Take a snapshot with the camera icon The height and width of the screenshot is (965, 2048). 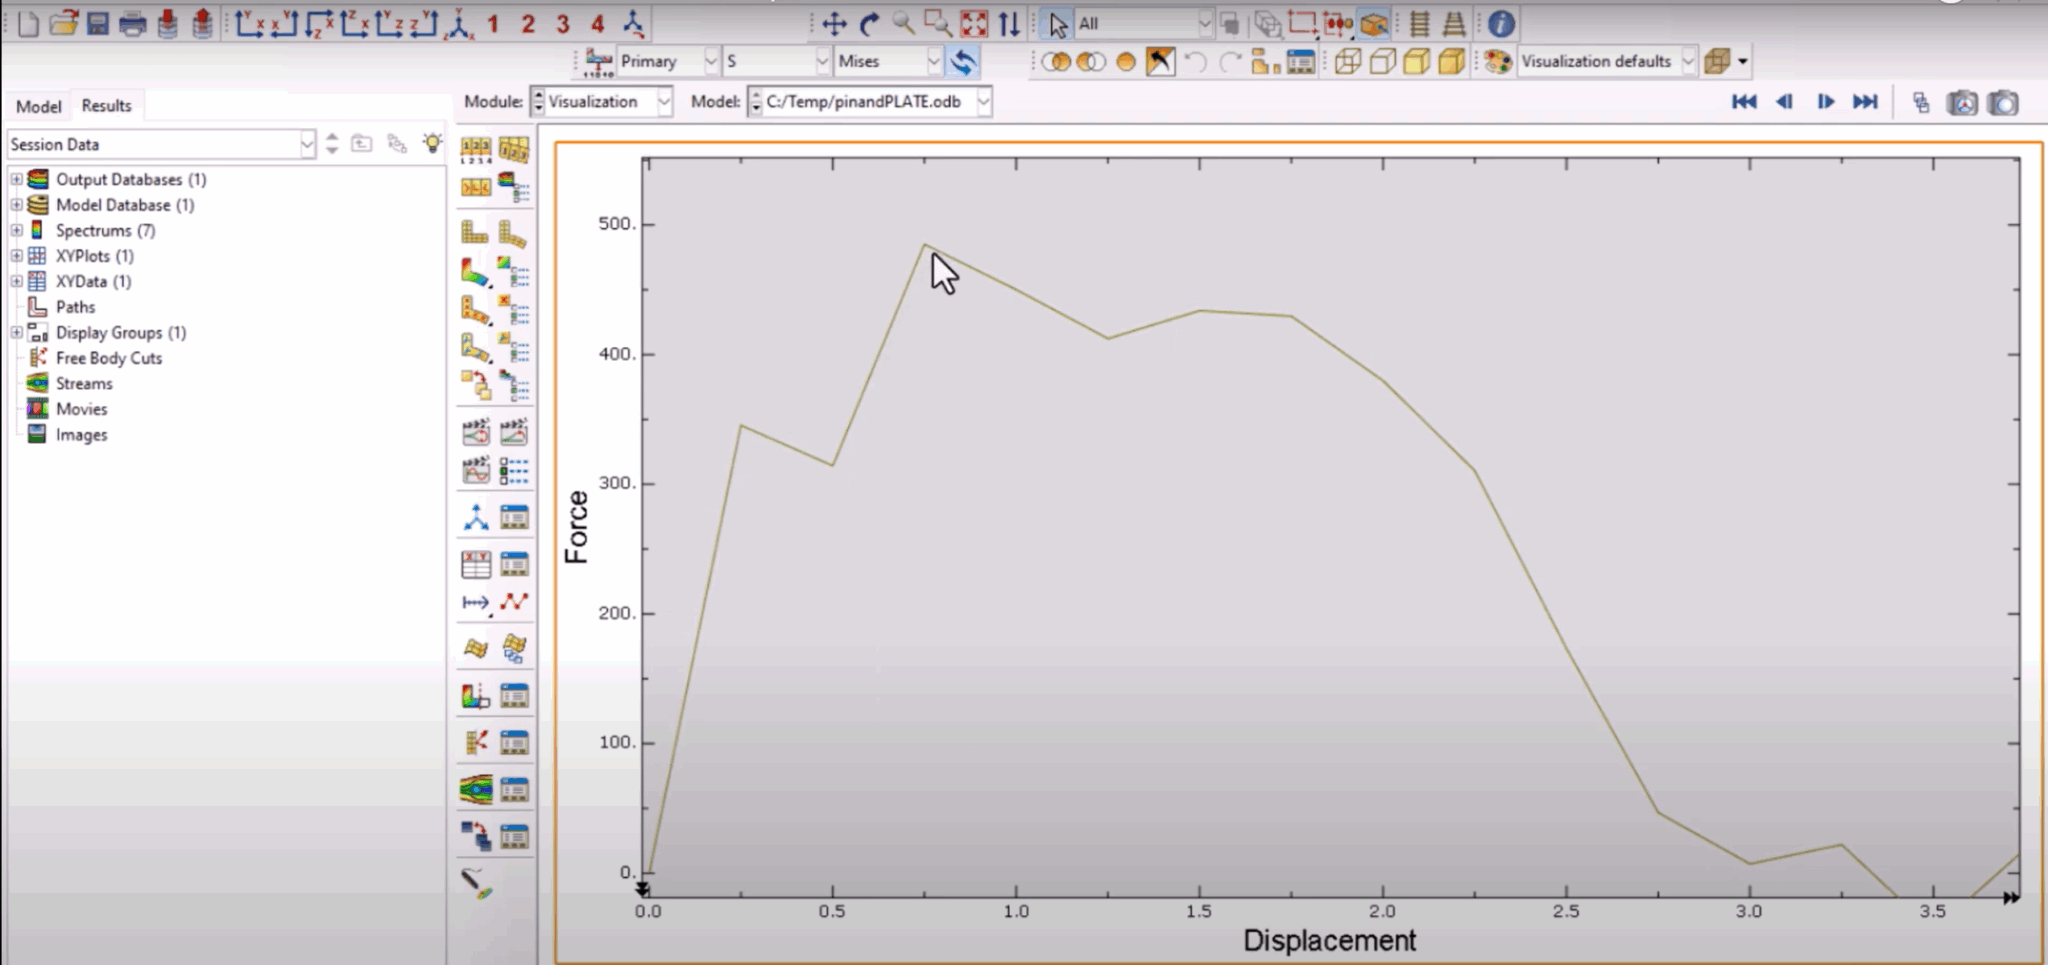[2003, 102]
